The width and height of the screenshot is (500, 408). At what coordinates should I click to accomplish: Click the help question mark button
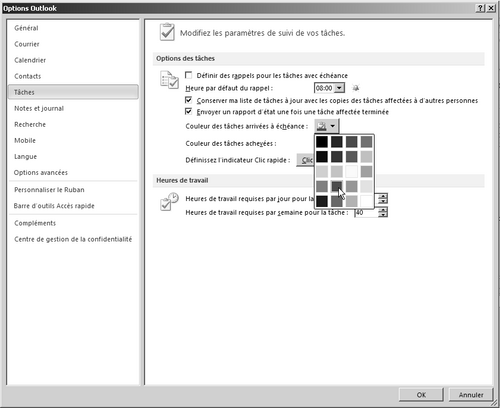pyautogui.click(x=480, y=8)
